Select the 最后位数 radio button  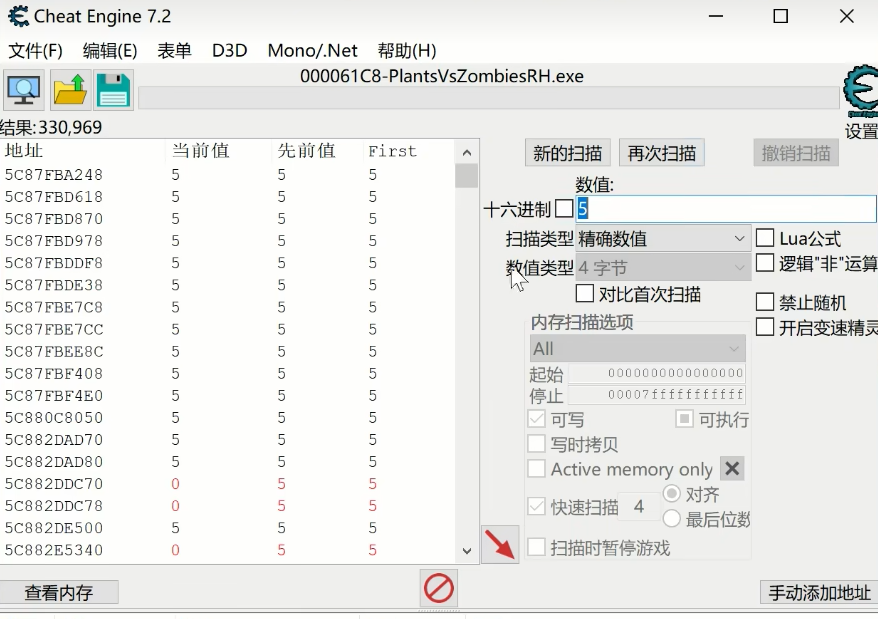coord(672,518)
